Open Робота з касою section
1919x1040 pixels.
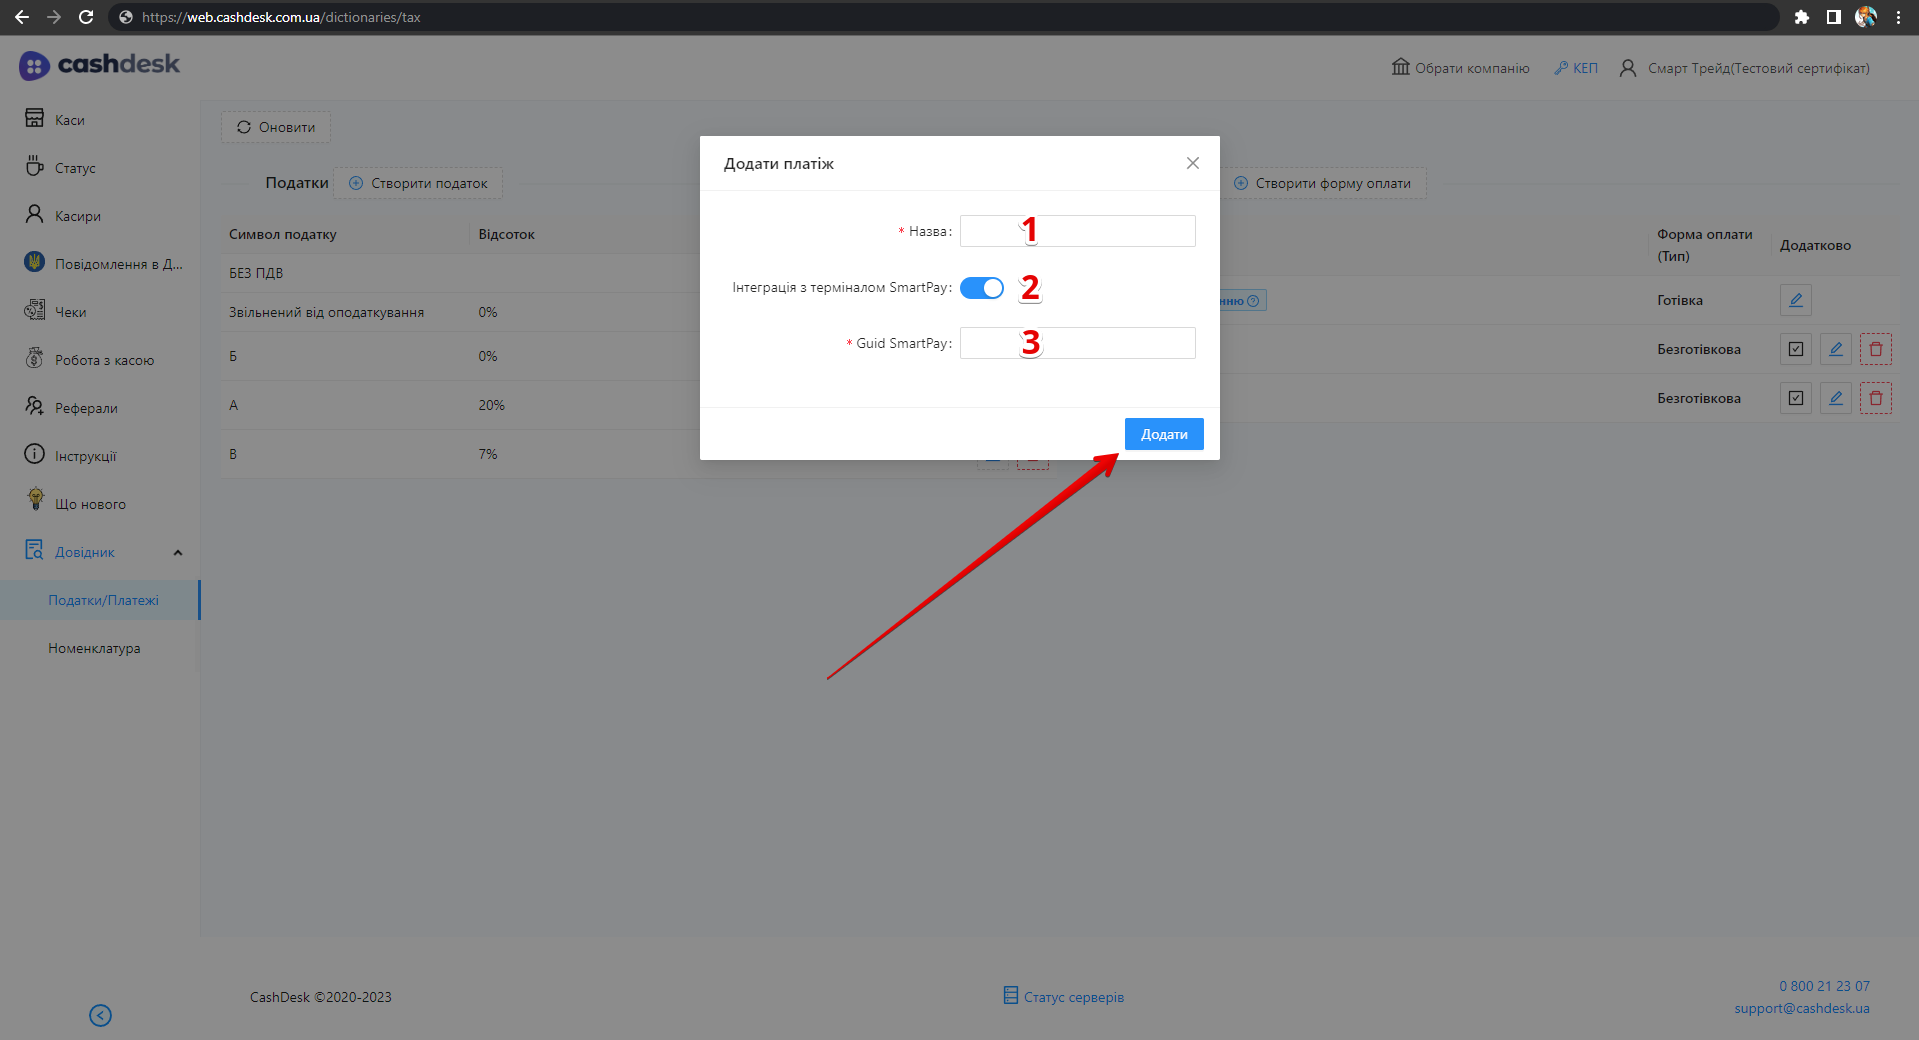pyautogui.click(x=104, y=360)
